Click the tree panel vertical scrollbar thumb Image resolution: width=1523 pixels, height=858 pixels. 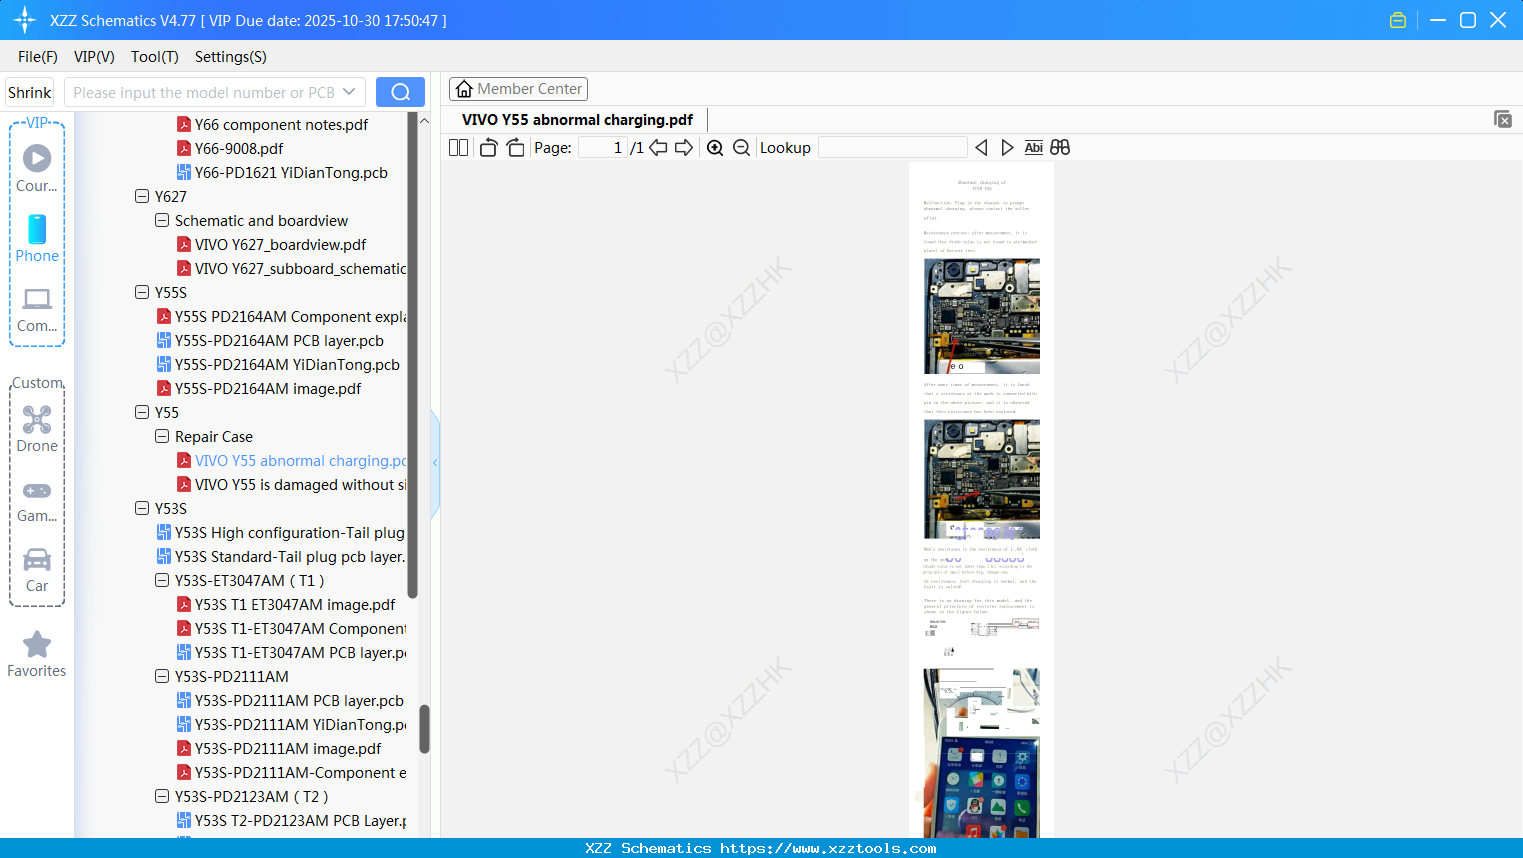(424, 729)
